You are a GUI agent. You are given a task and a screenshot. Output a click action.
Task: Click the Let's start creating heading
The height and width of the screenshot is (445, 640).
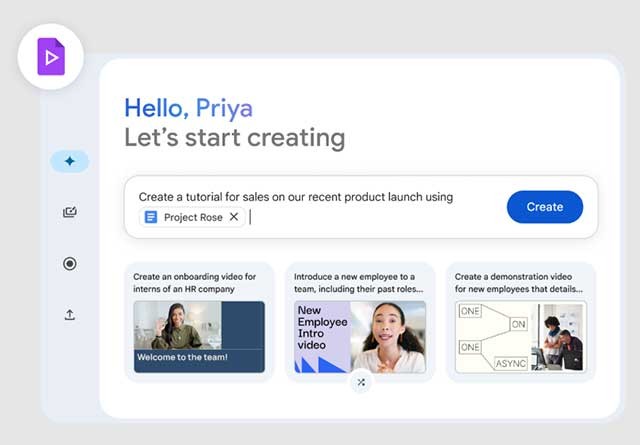(x=235, y=138)
